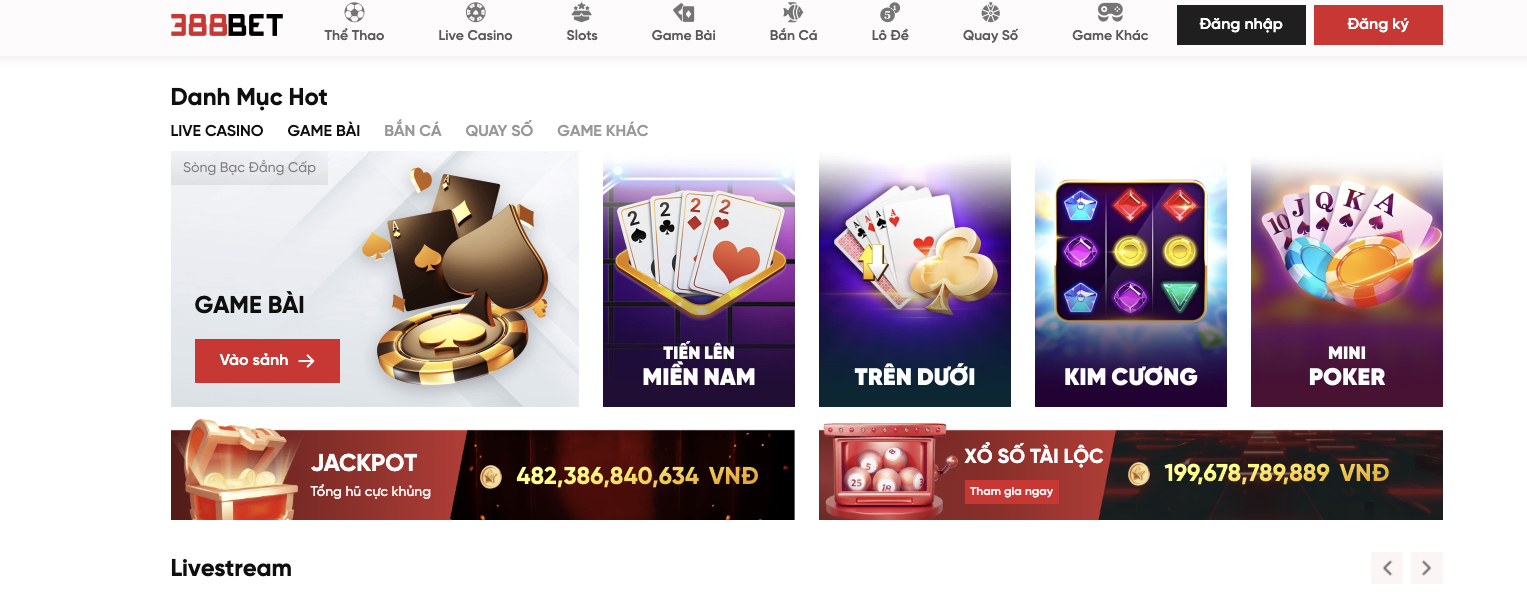Click the Vào sảnh button
The width and height of the screenshot is (1527, 603).
(267, 361)
